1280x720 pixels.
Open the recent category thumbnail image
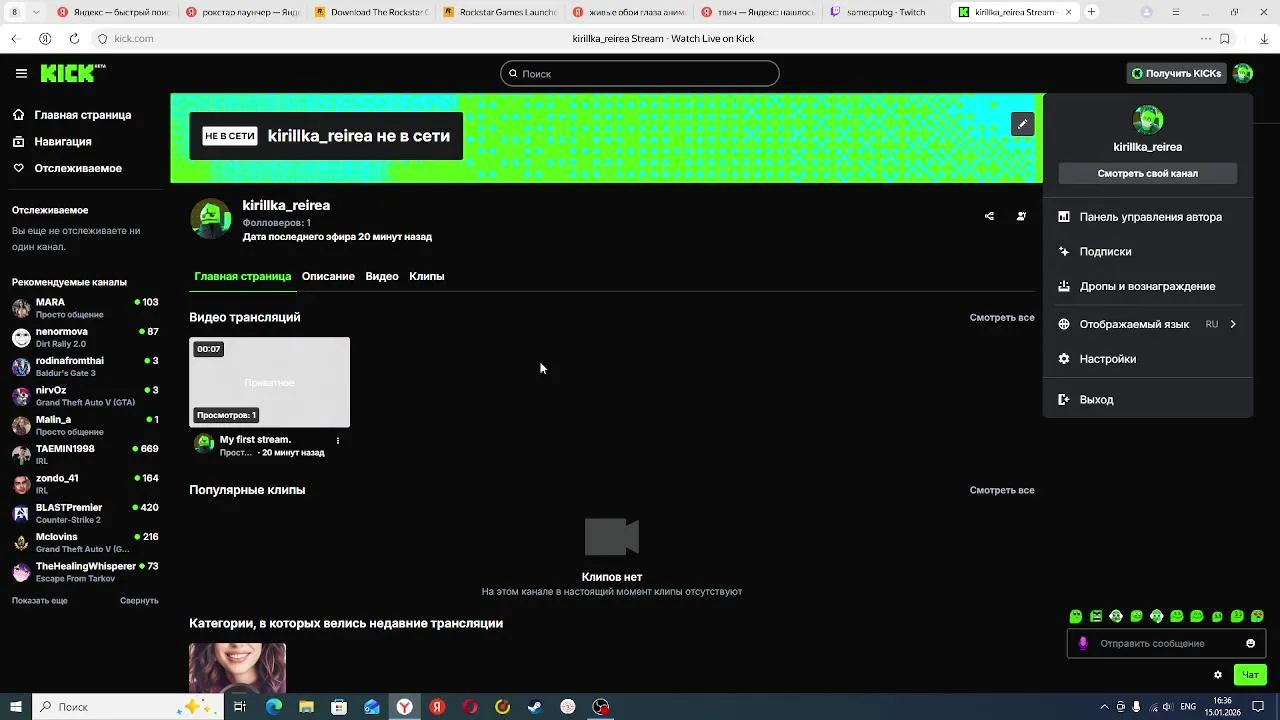click(237, 668)
